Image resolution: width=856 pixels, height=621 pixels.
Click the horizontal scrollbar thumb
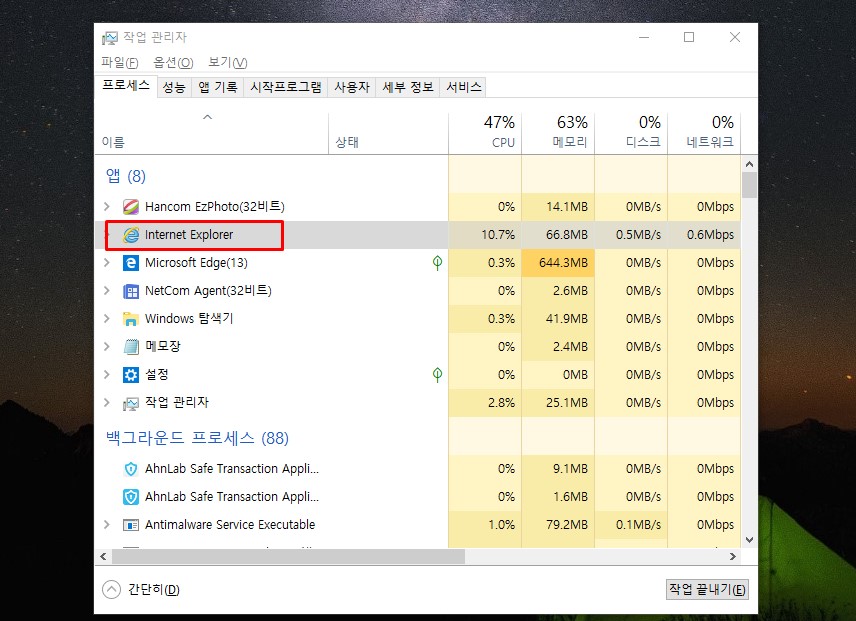click(x=288, y=557)
